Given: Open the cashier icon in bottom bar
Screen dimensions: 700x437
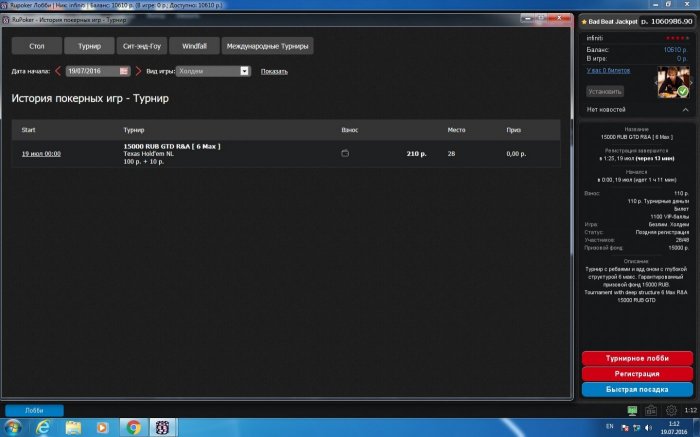Looking at the screenshot, I should [651, 410].
